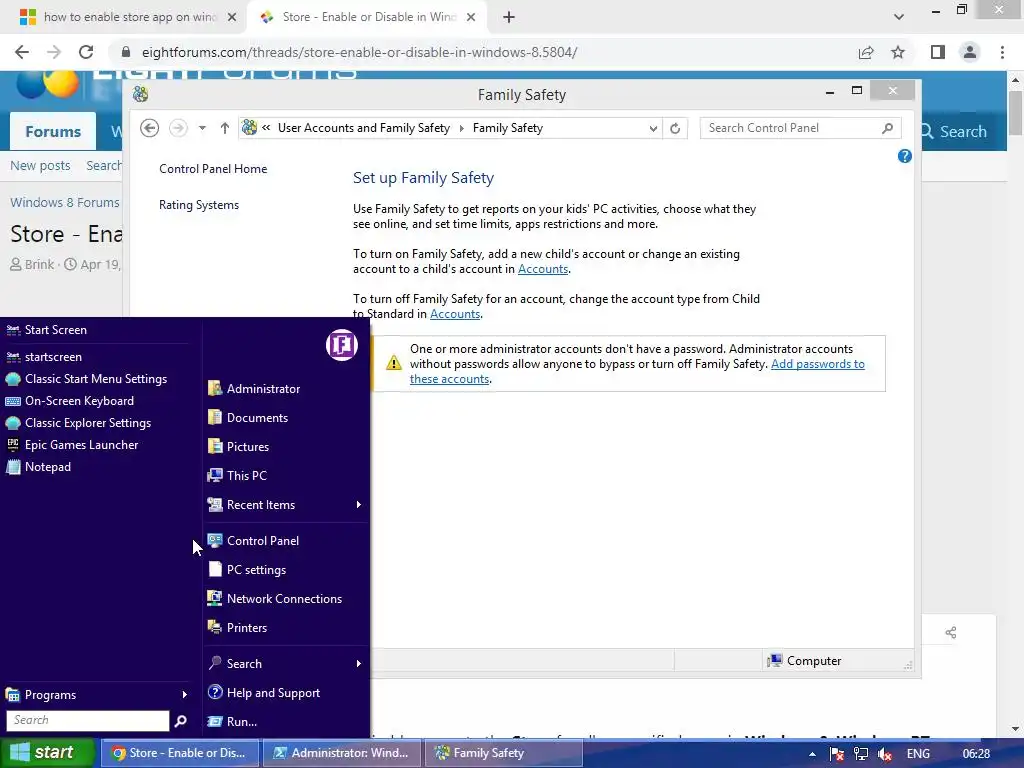Click the Action Center flag tray icon
This screenshot has width=1024, height=768.
(x=837, y=754)
